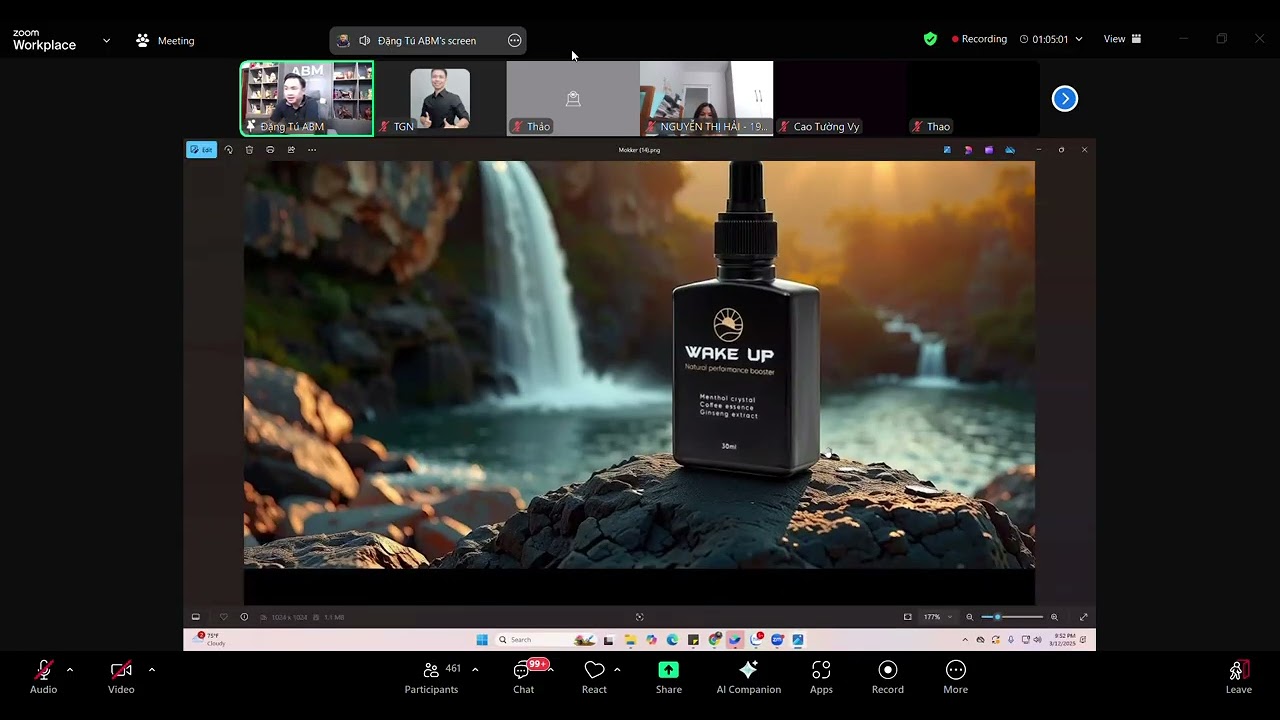
Task: Print the image from Photos toolbar
Action: pos(270,150)
